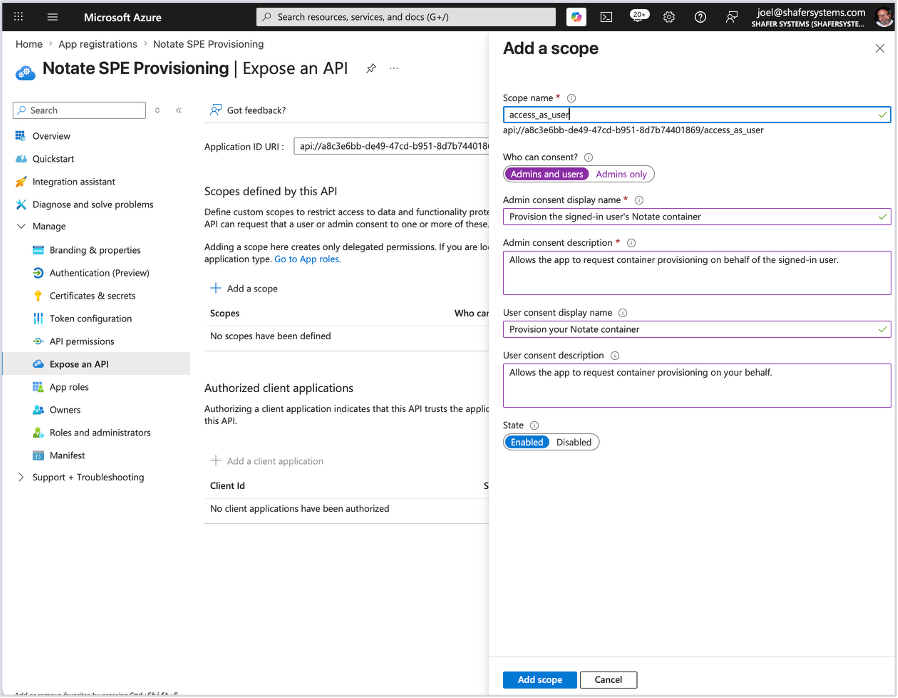This screenshot has height=698, width=898.
Task: Set scope state to Disabled
Action: (573, 442)
